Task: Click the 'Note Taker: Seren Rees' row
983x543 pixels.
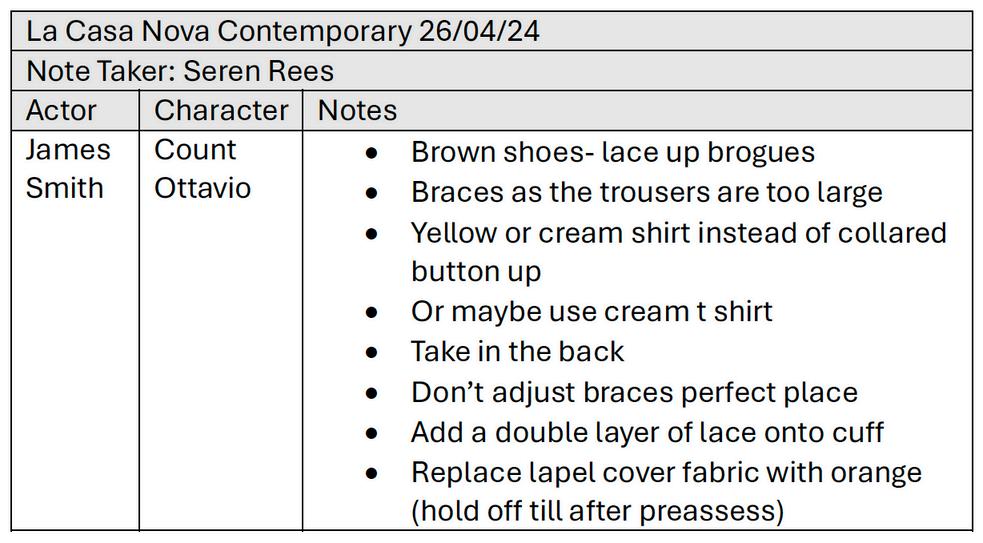Action: tap(492, 71)
